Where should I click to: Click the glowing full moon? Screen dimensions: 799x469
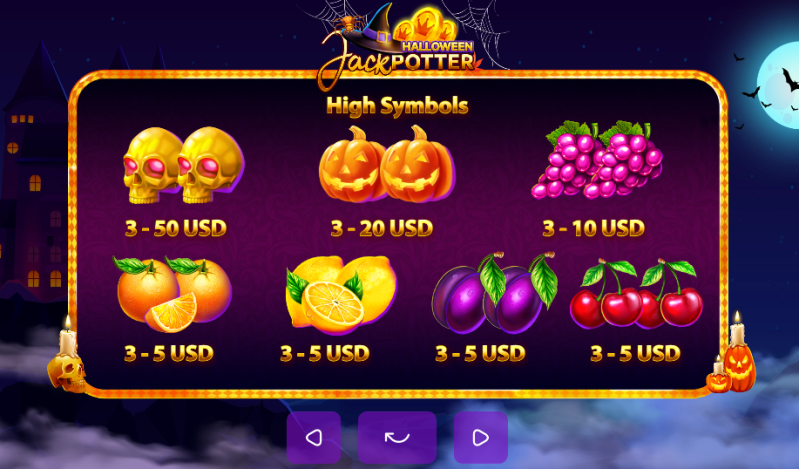click(778, 86)
